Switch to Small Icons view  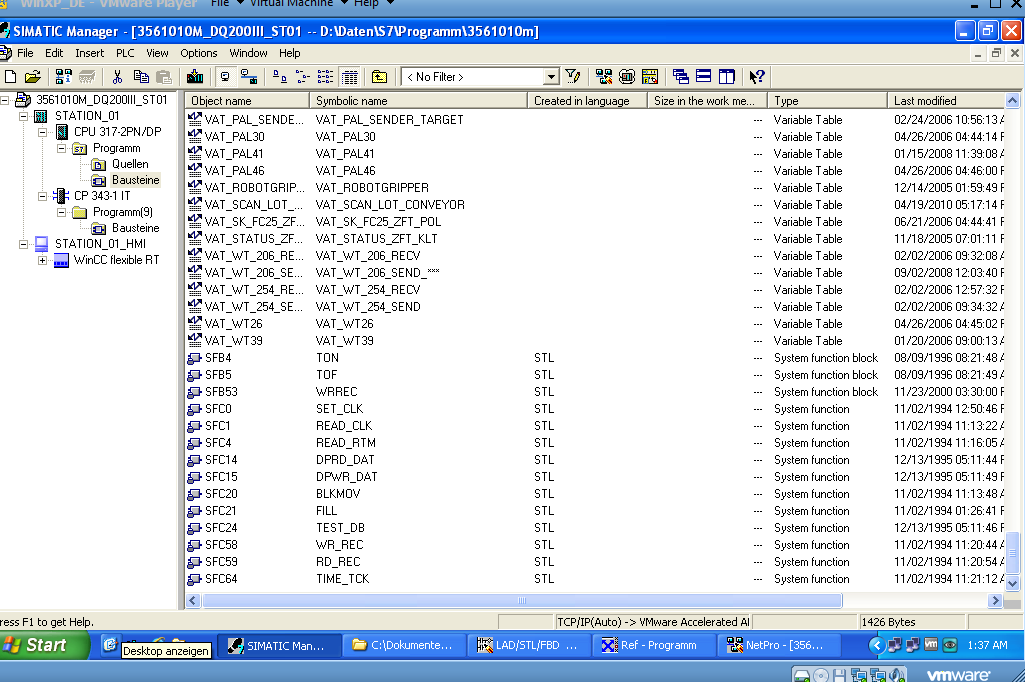303,77
